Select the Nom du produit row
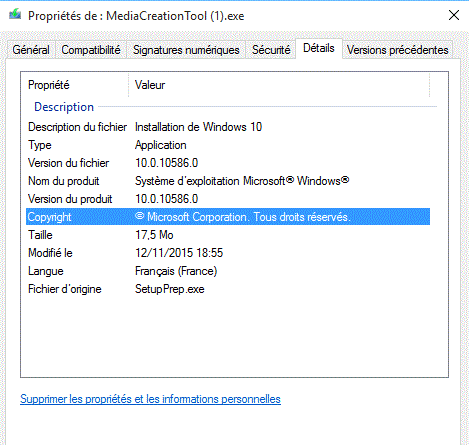 [228, 181]
